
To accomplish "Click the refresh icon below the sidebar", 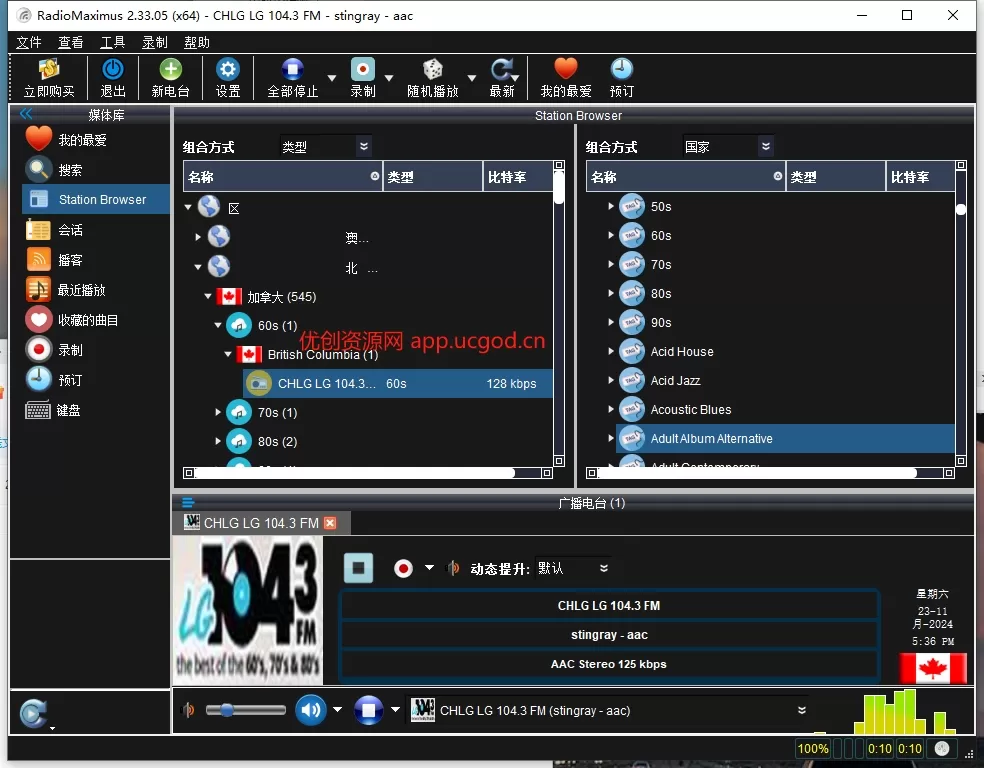I will coord(33,713).
